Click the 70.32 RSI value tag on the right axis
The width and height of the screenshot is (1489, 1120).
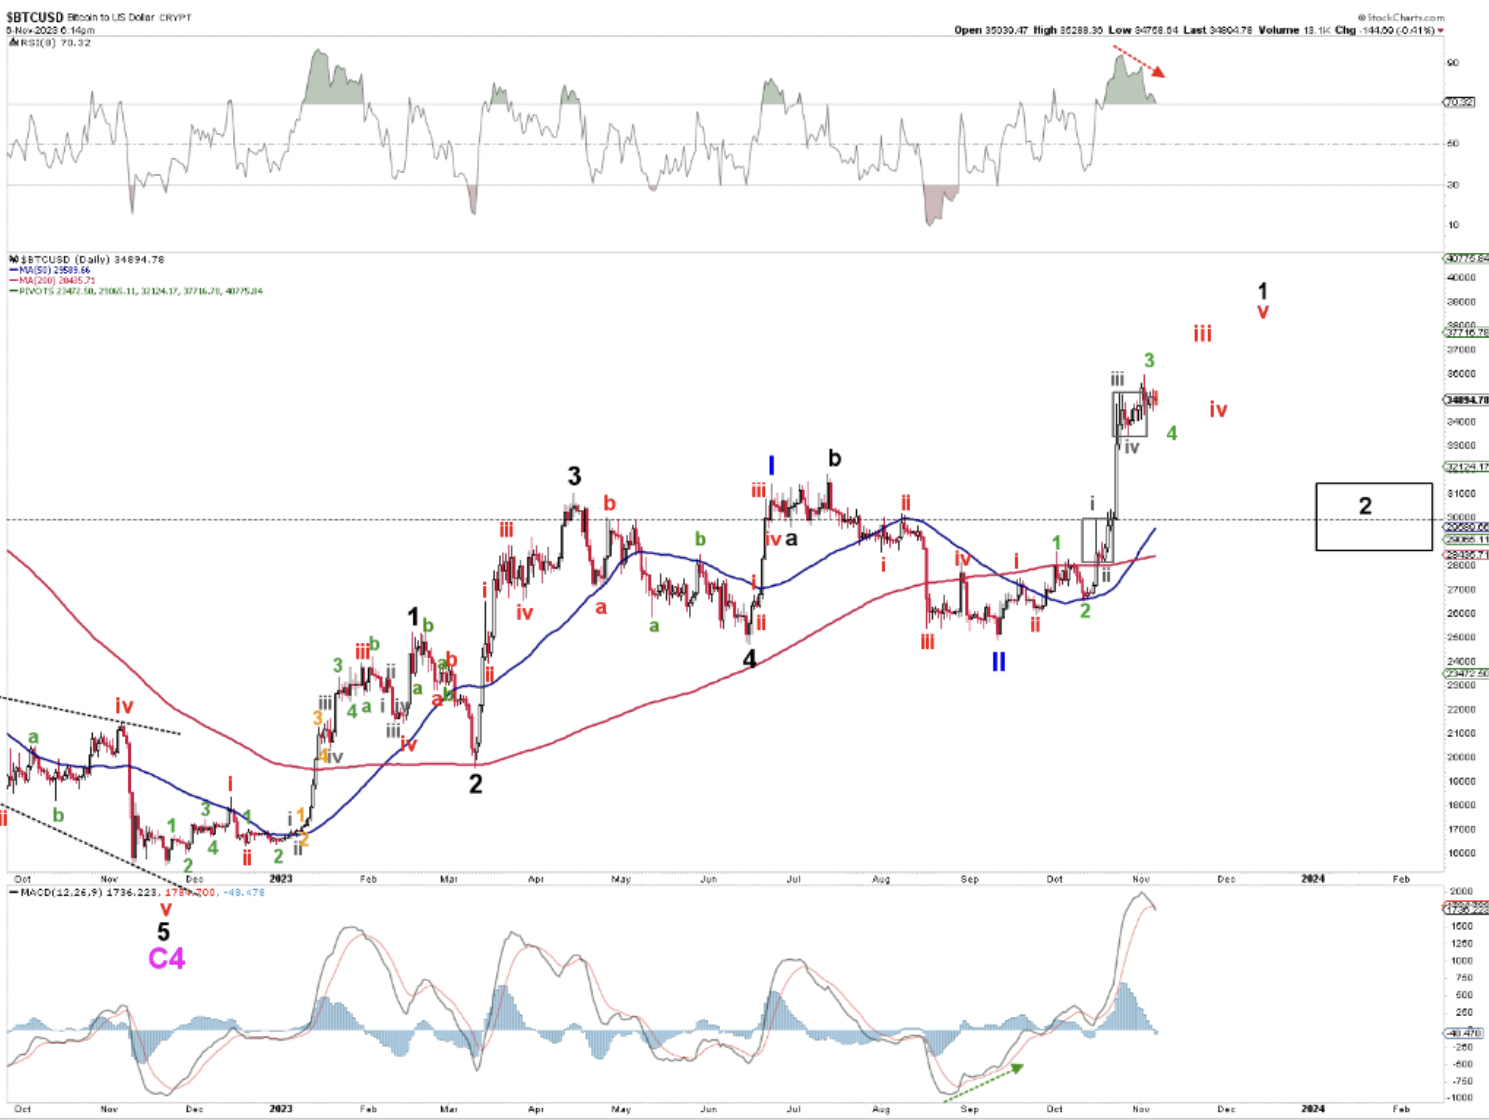1459,102
